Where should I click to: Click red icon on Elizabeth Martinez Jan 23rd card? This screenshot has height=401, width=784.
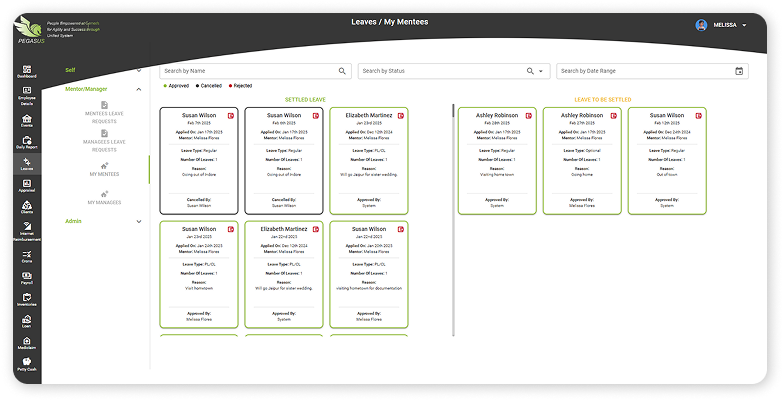(x=401, y=116)
